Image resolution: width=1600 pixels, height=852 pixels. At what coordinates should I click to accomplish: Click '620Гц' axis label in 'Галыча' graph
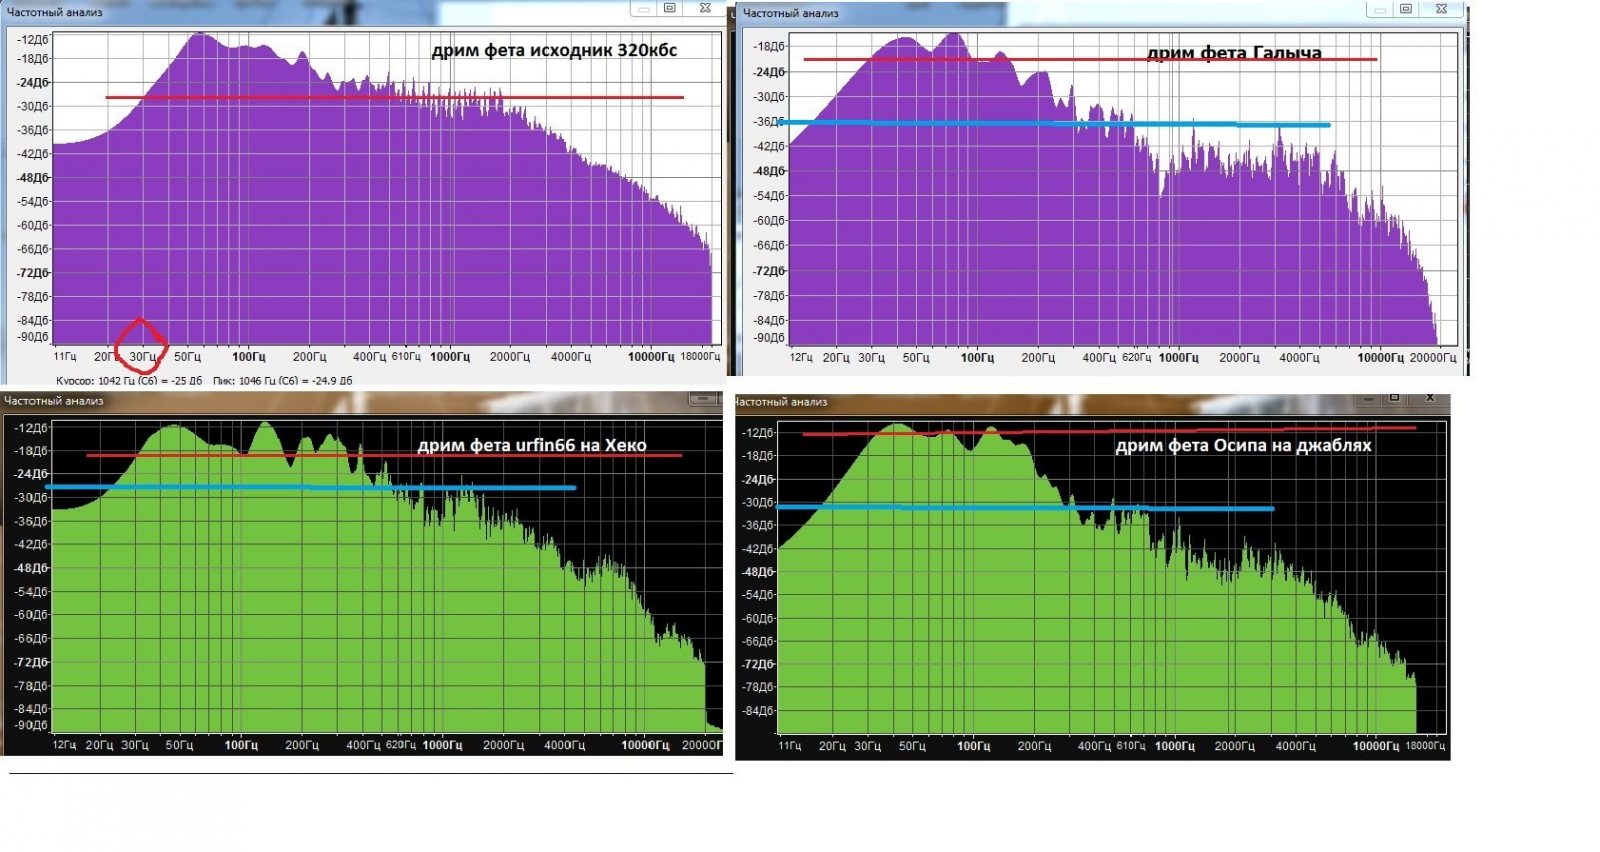click(1136, 358)
